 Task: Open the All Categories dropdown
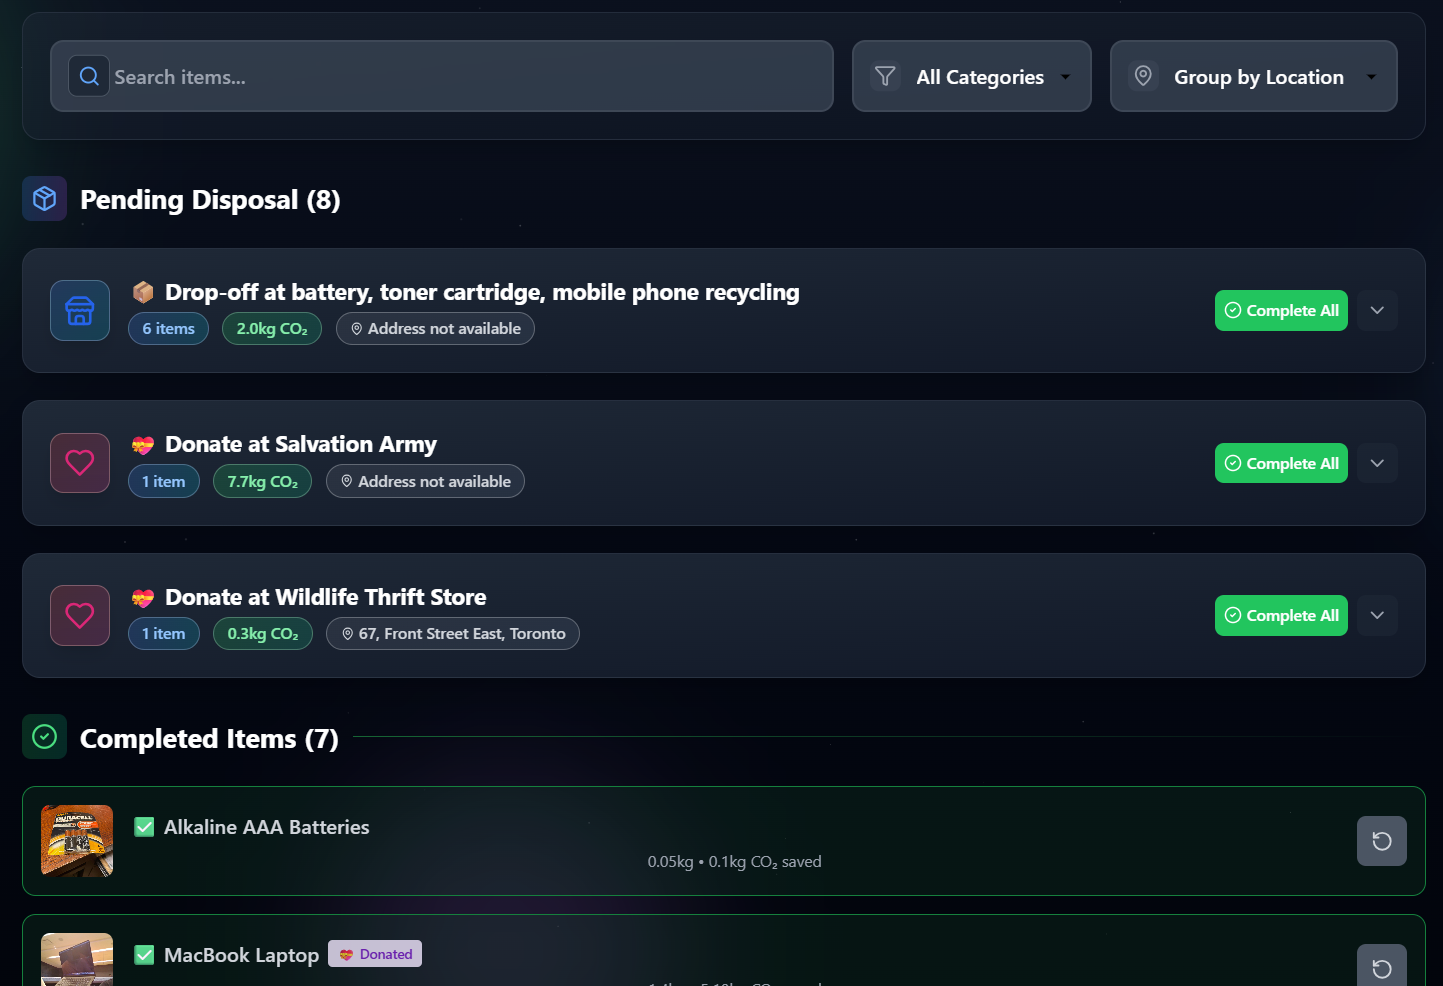[971, 75]
